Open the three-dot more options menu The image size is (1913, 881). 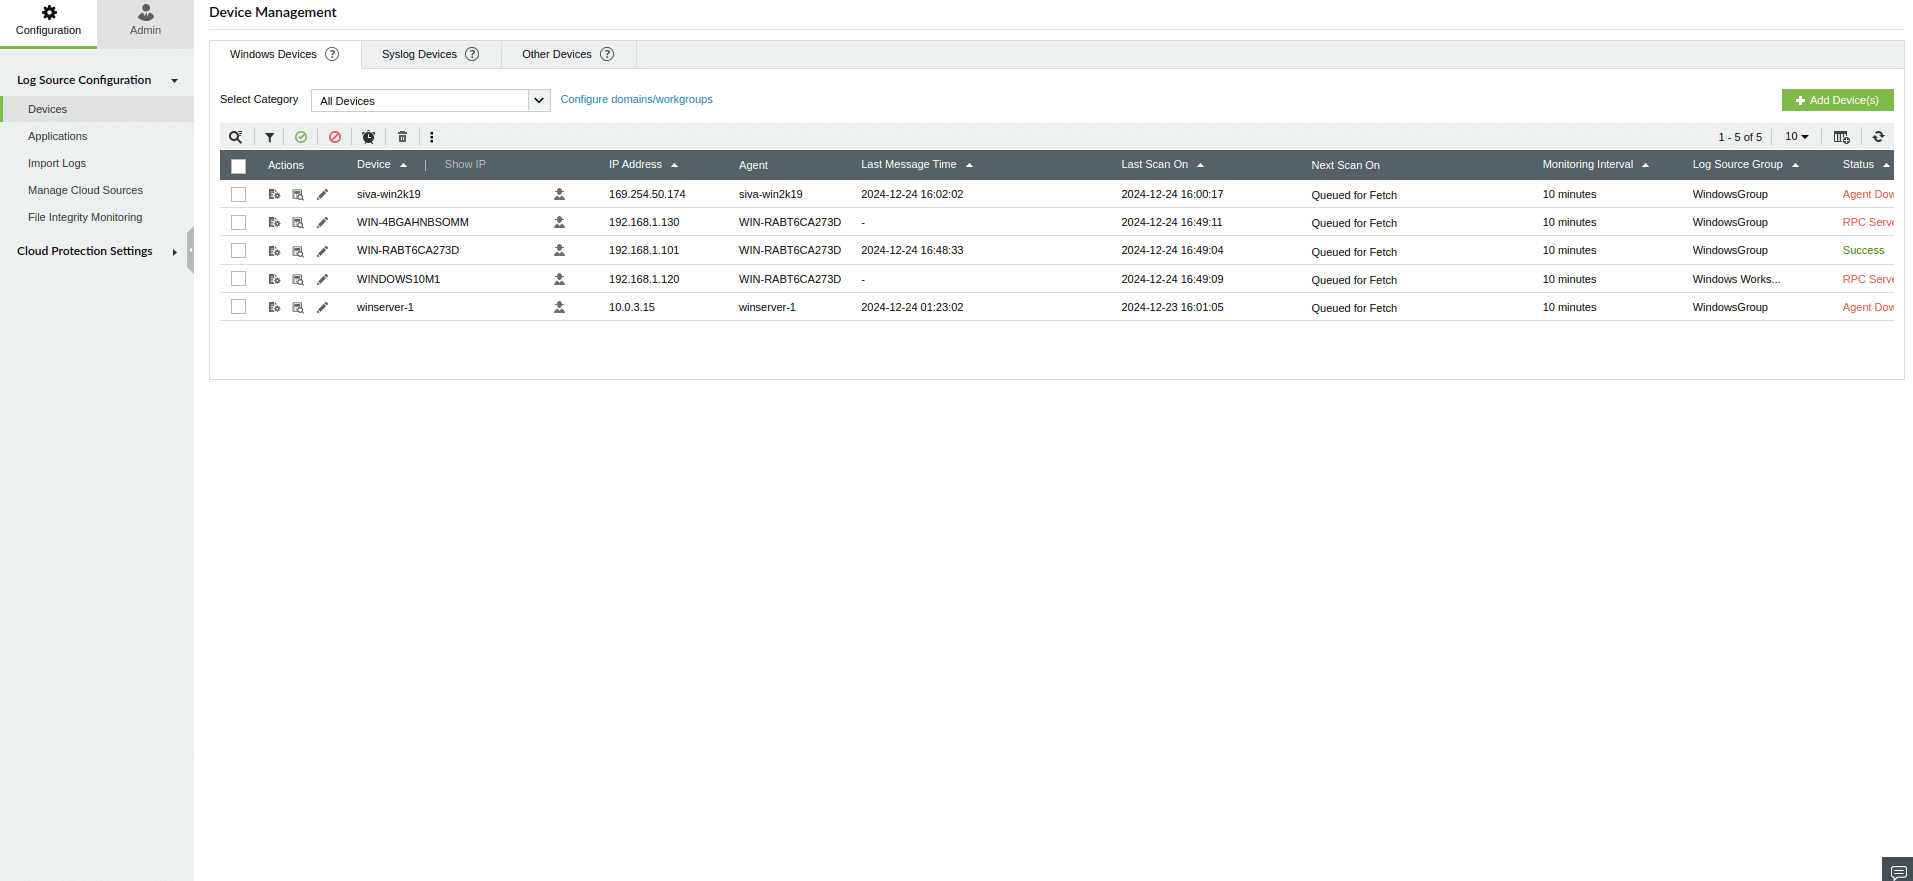click(432, 137)
